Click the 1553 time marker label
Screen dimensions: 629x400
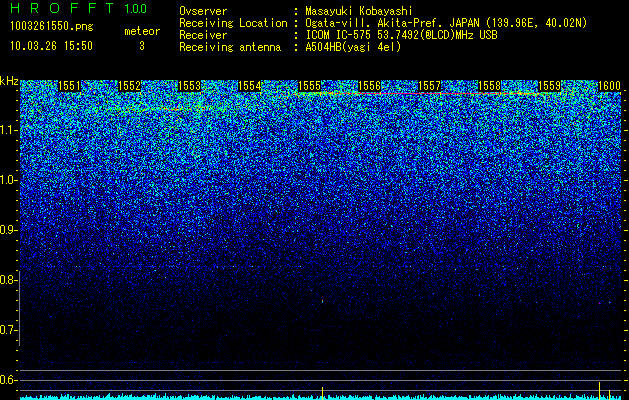pyautogui.click(x=189, y=86)
